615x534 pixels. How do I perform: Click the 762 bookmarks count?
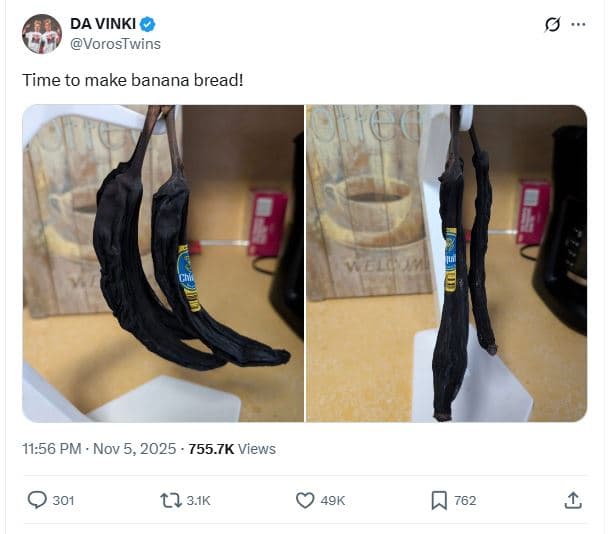point(465,501)
